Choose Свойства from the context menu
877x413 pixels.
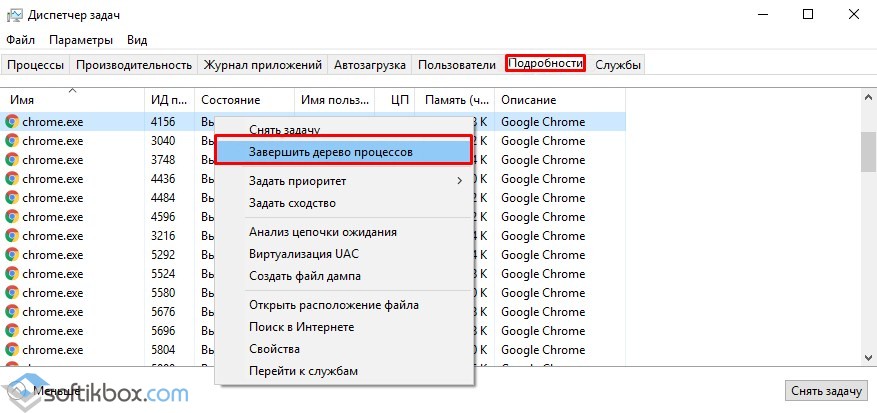274,349
